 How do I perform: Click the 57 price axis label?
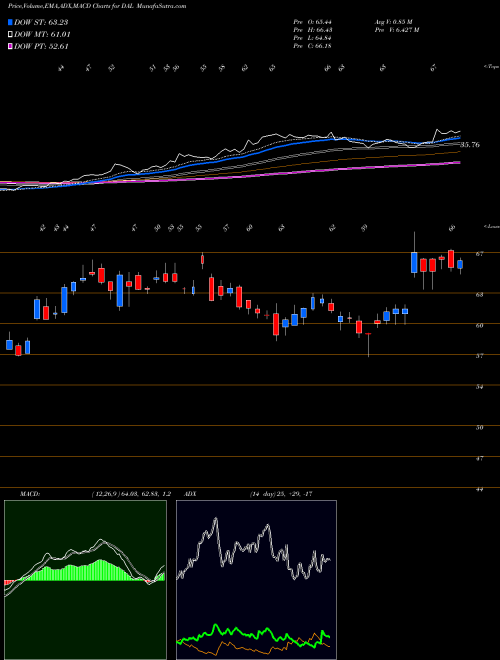click(479, 356)
